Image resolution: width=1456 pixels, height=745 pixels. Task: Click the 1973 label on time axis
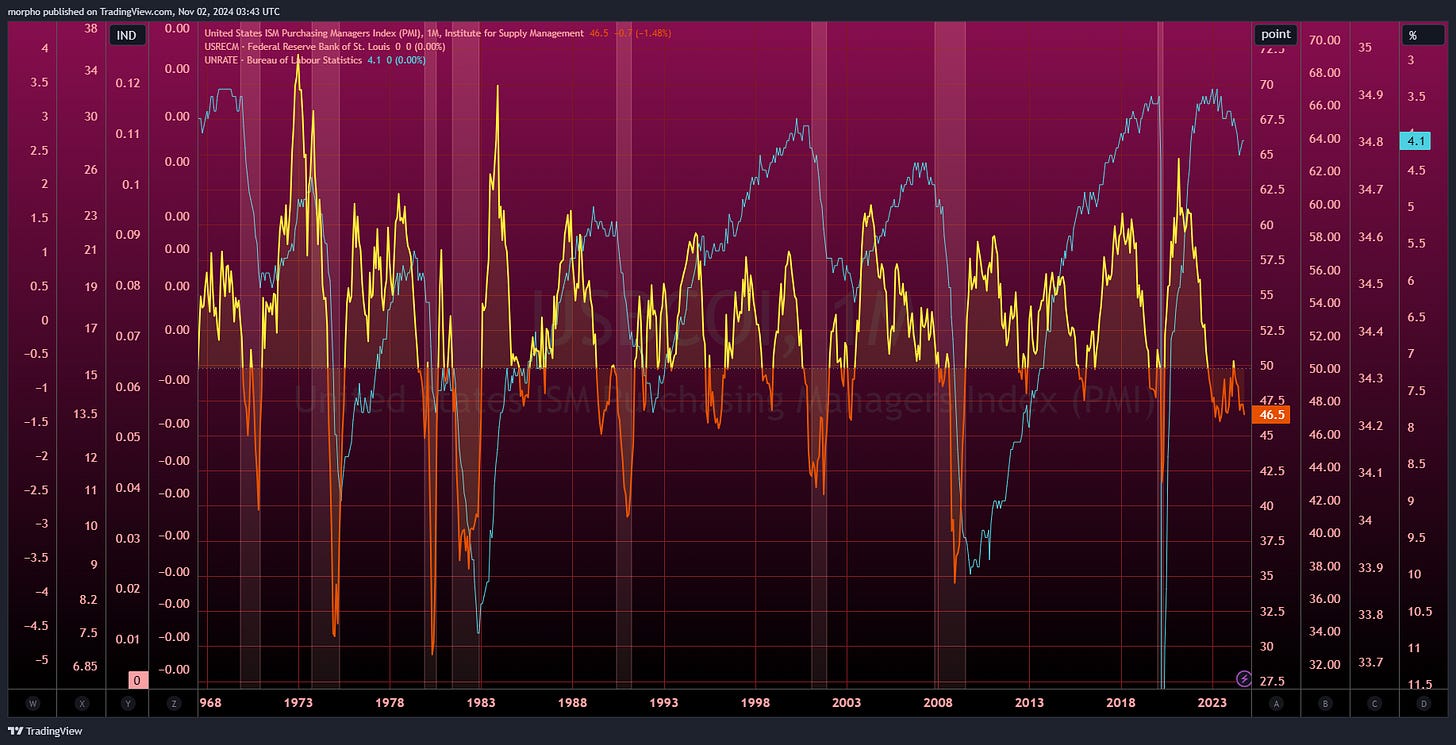(x=298, y=704)
